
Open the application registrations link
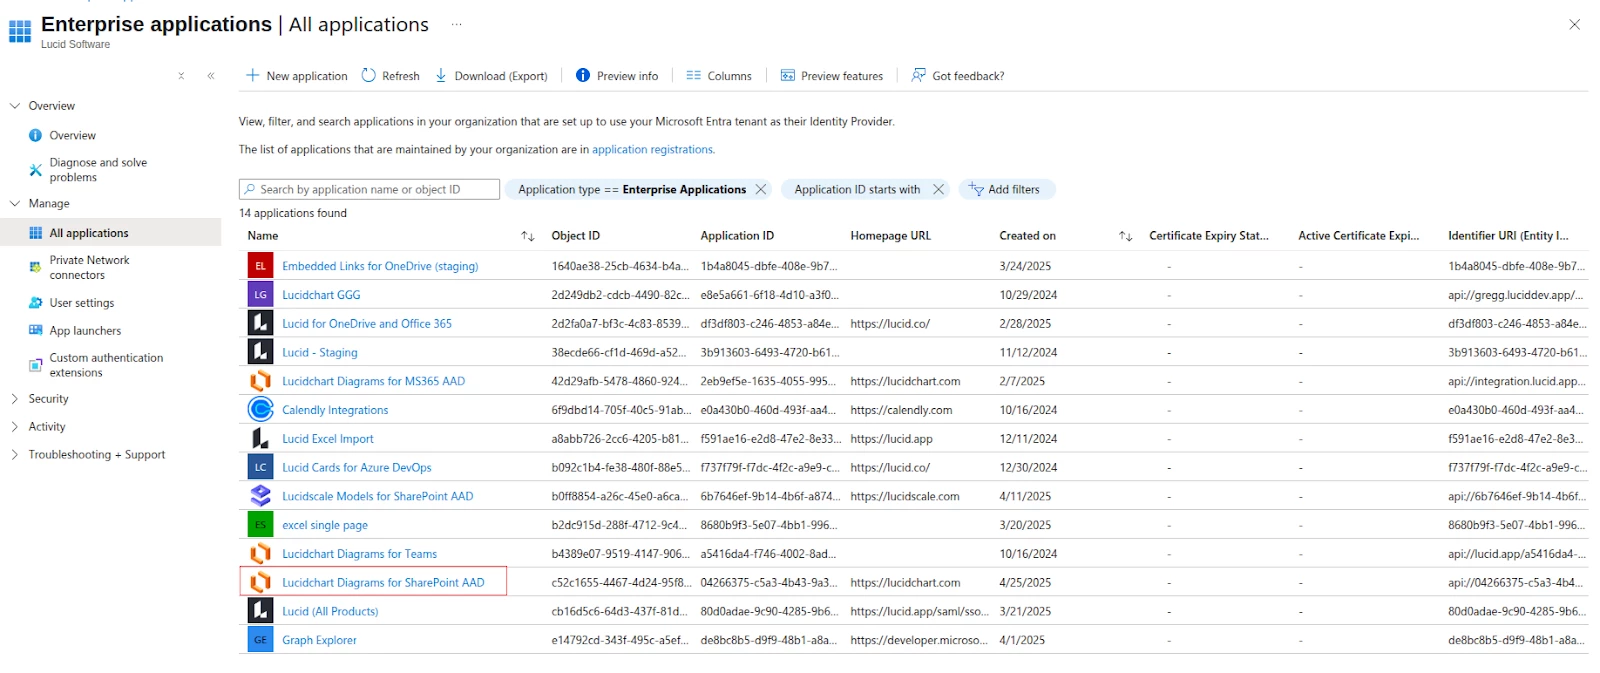coord(653,149)
